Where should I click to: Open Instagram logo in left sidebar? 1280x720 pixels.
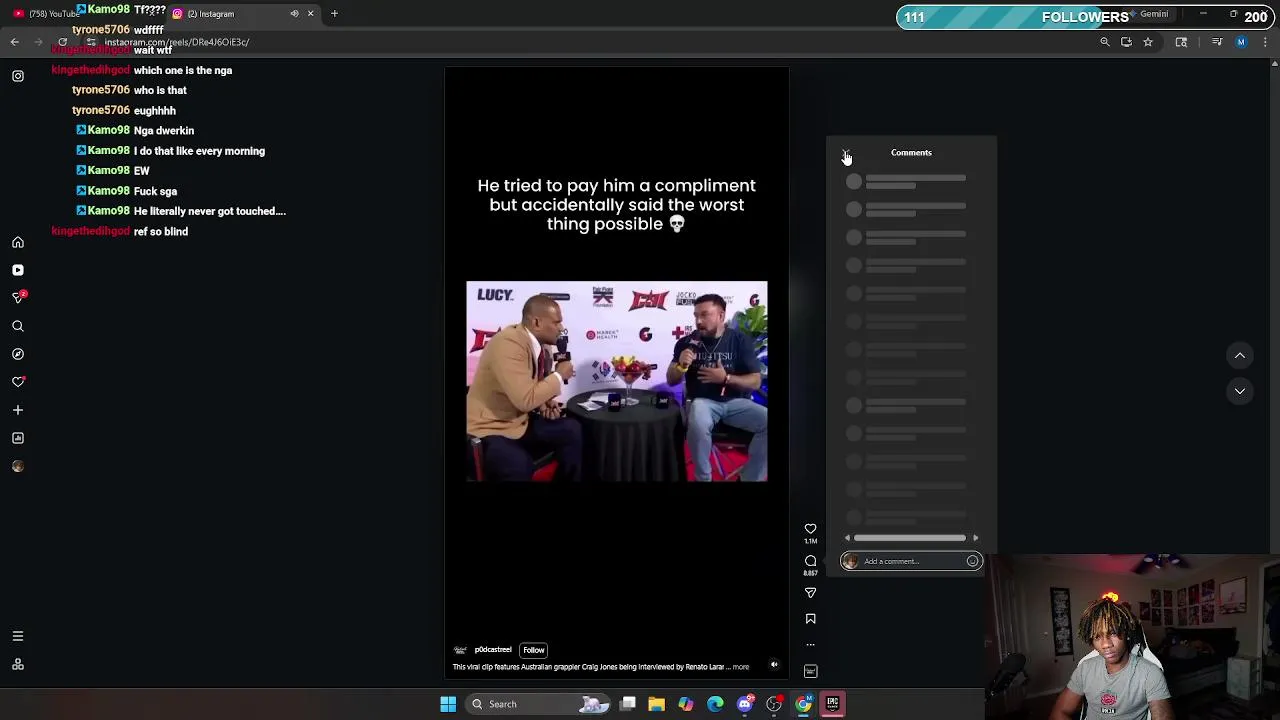pos(18,76)
